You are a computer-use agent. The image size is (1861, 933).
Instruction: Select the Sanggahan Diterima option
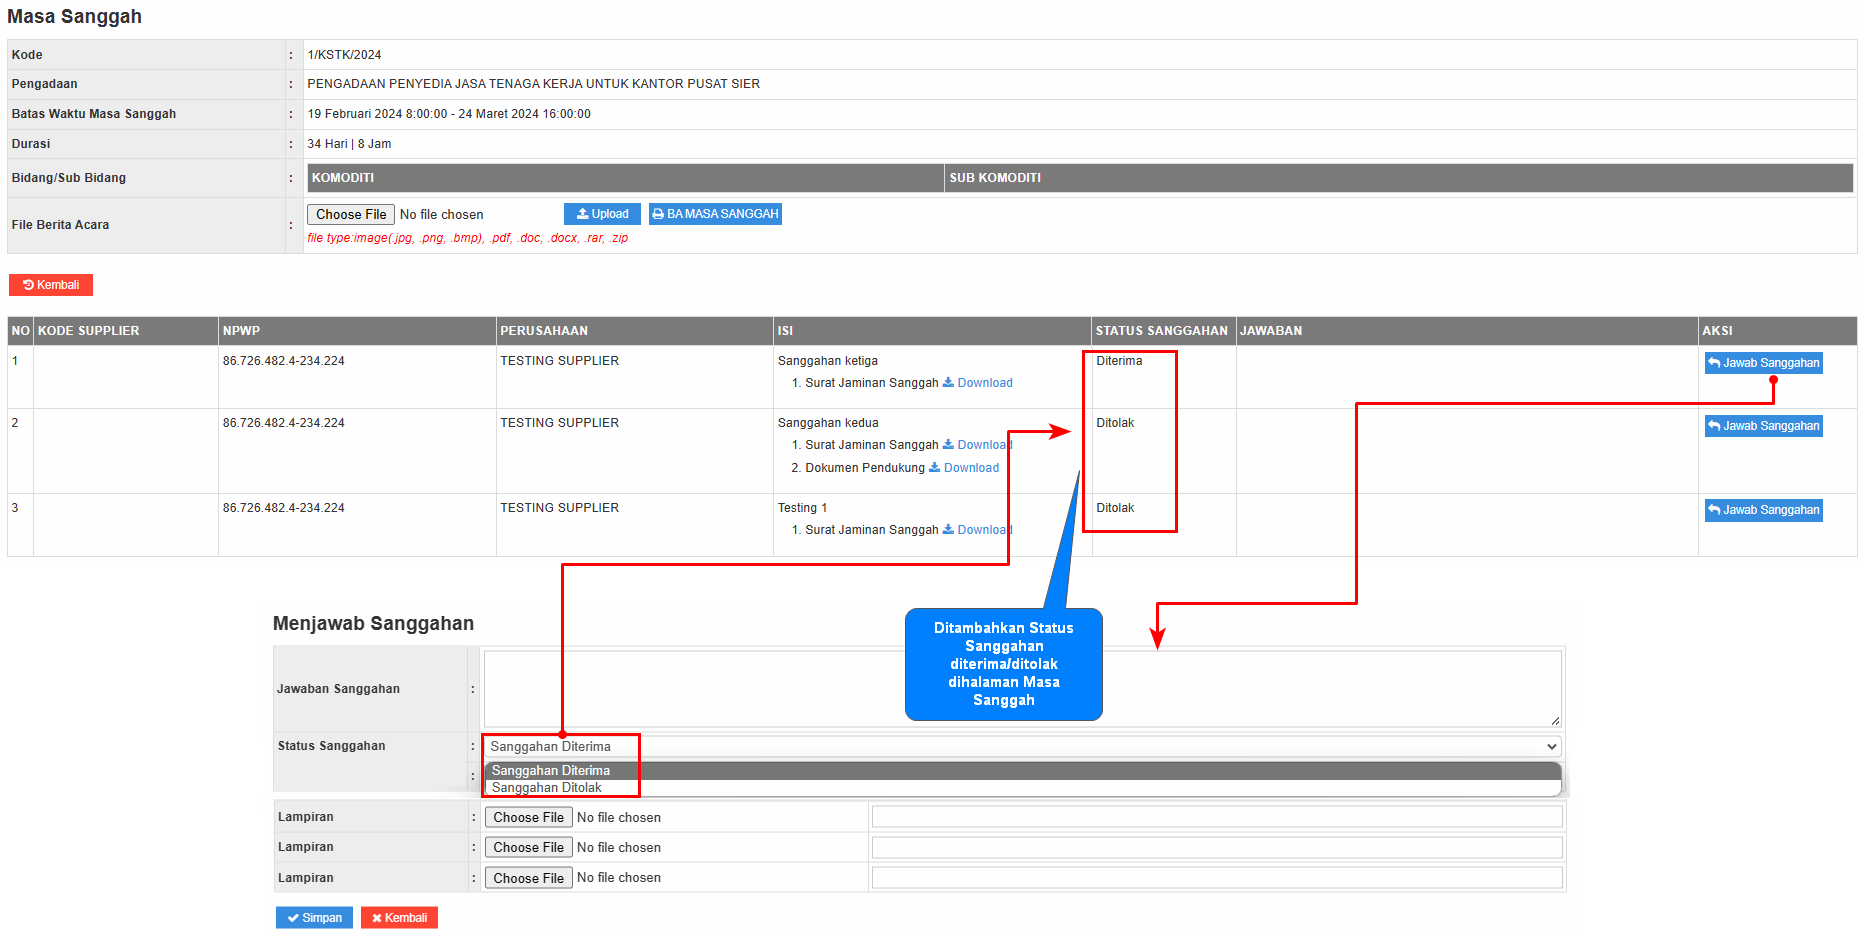coord(551,771)
